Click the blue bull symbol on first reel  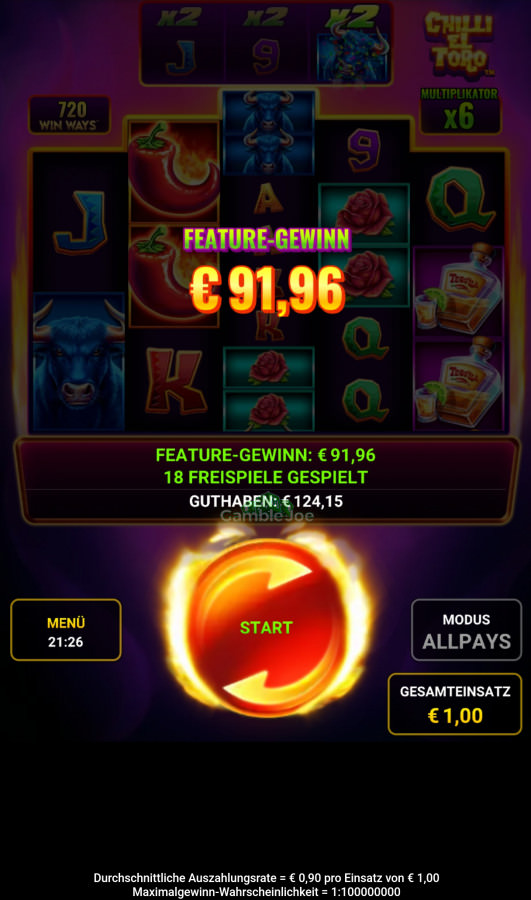tap(79, 363)
